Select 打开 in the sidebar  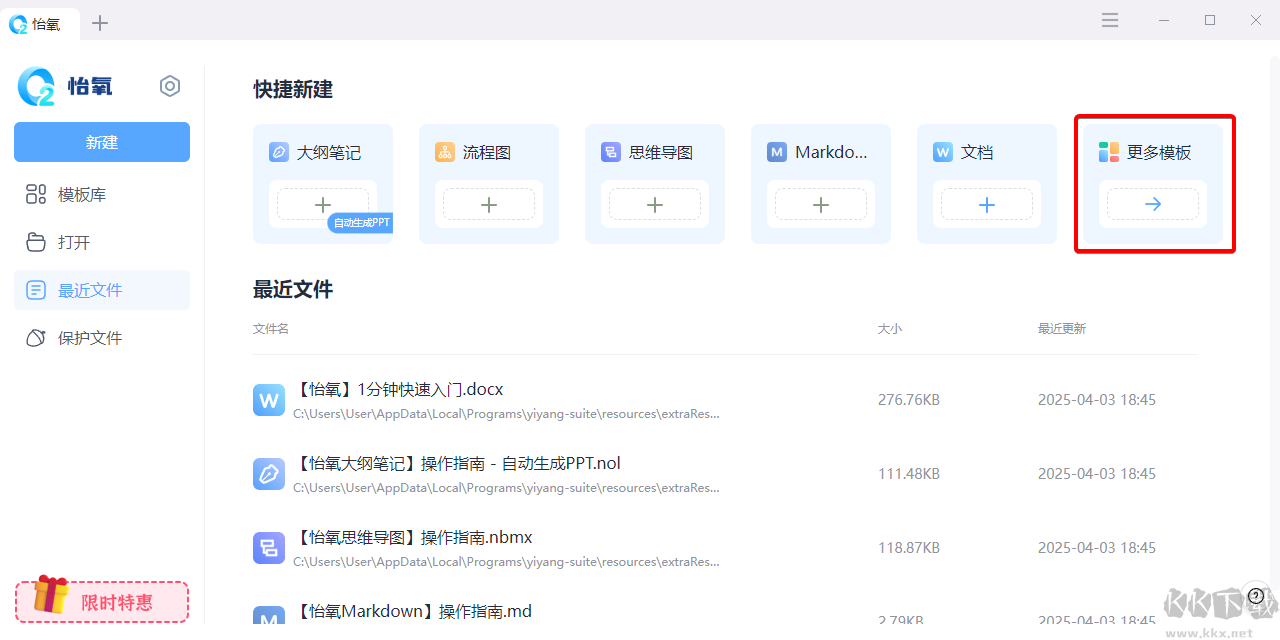[x=74, y=243]
